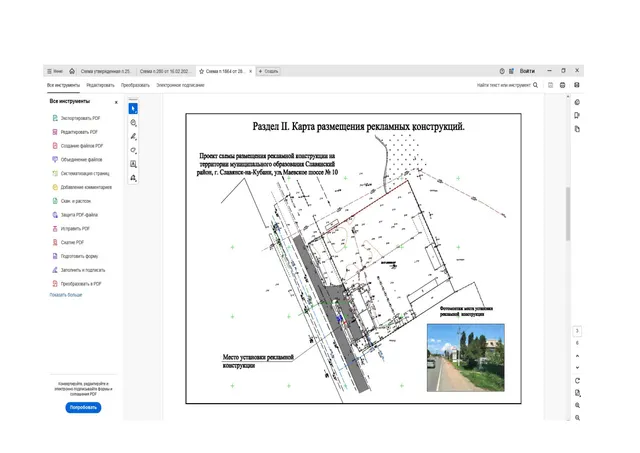Click label 'Место установки рекламной конструкции'

[258, 362]
